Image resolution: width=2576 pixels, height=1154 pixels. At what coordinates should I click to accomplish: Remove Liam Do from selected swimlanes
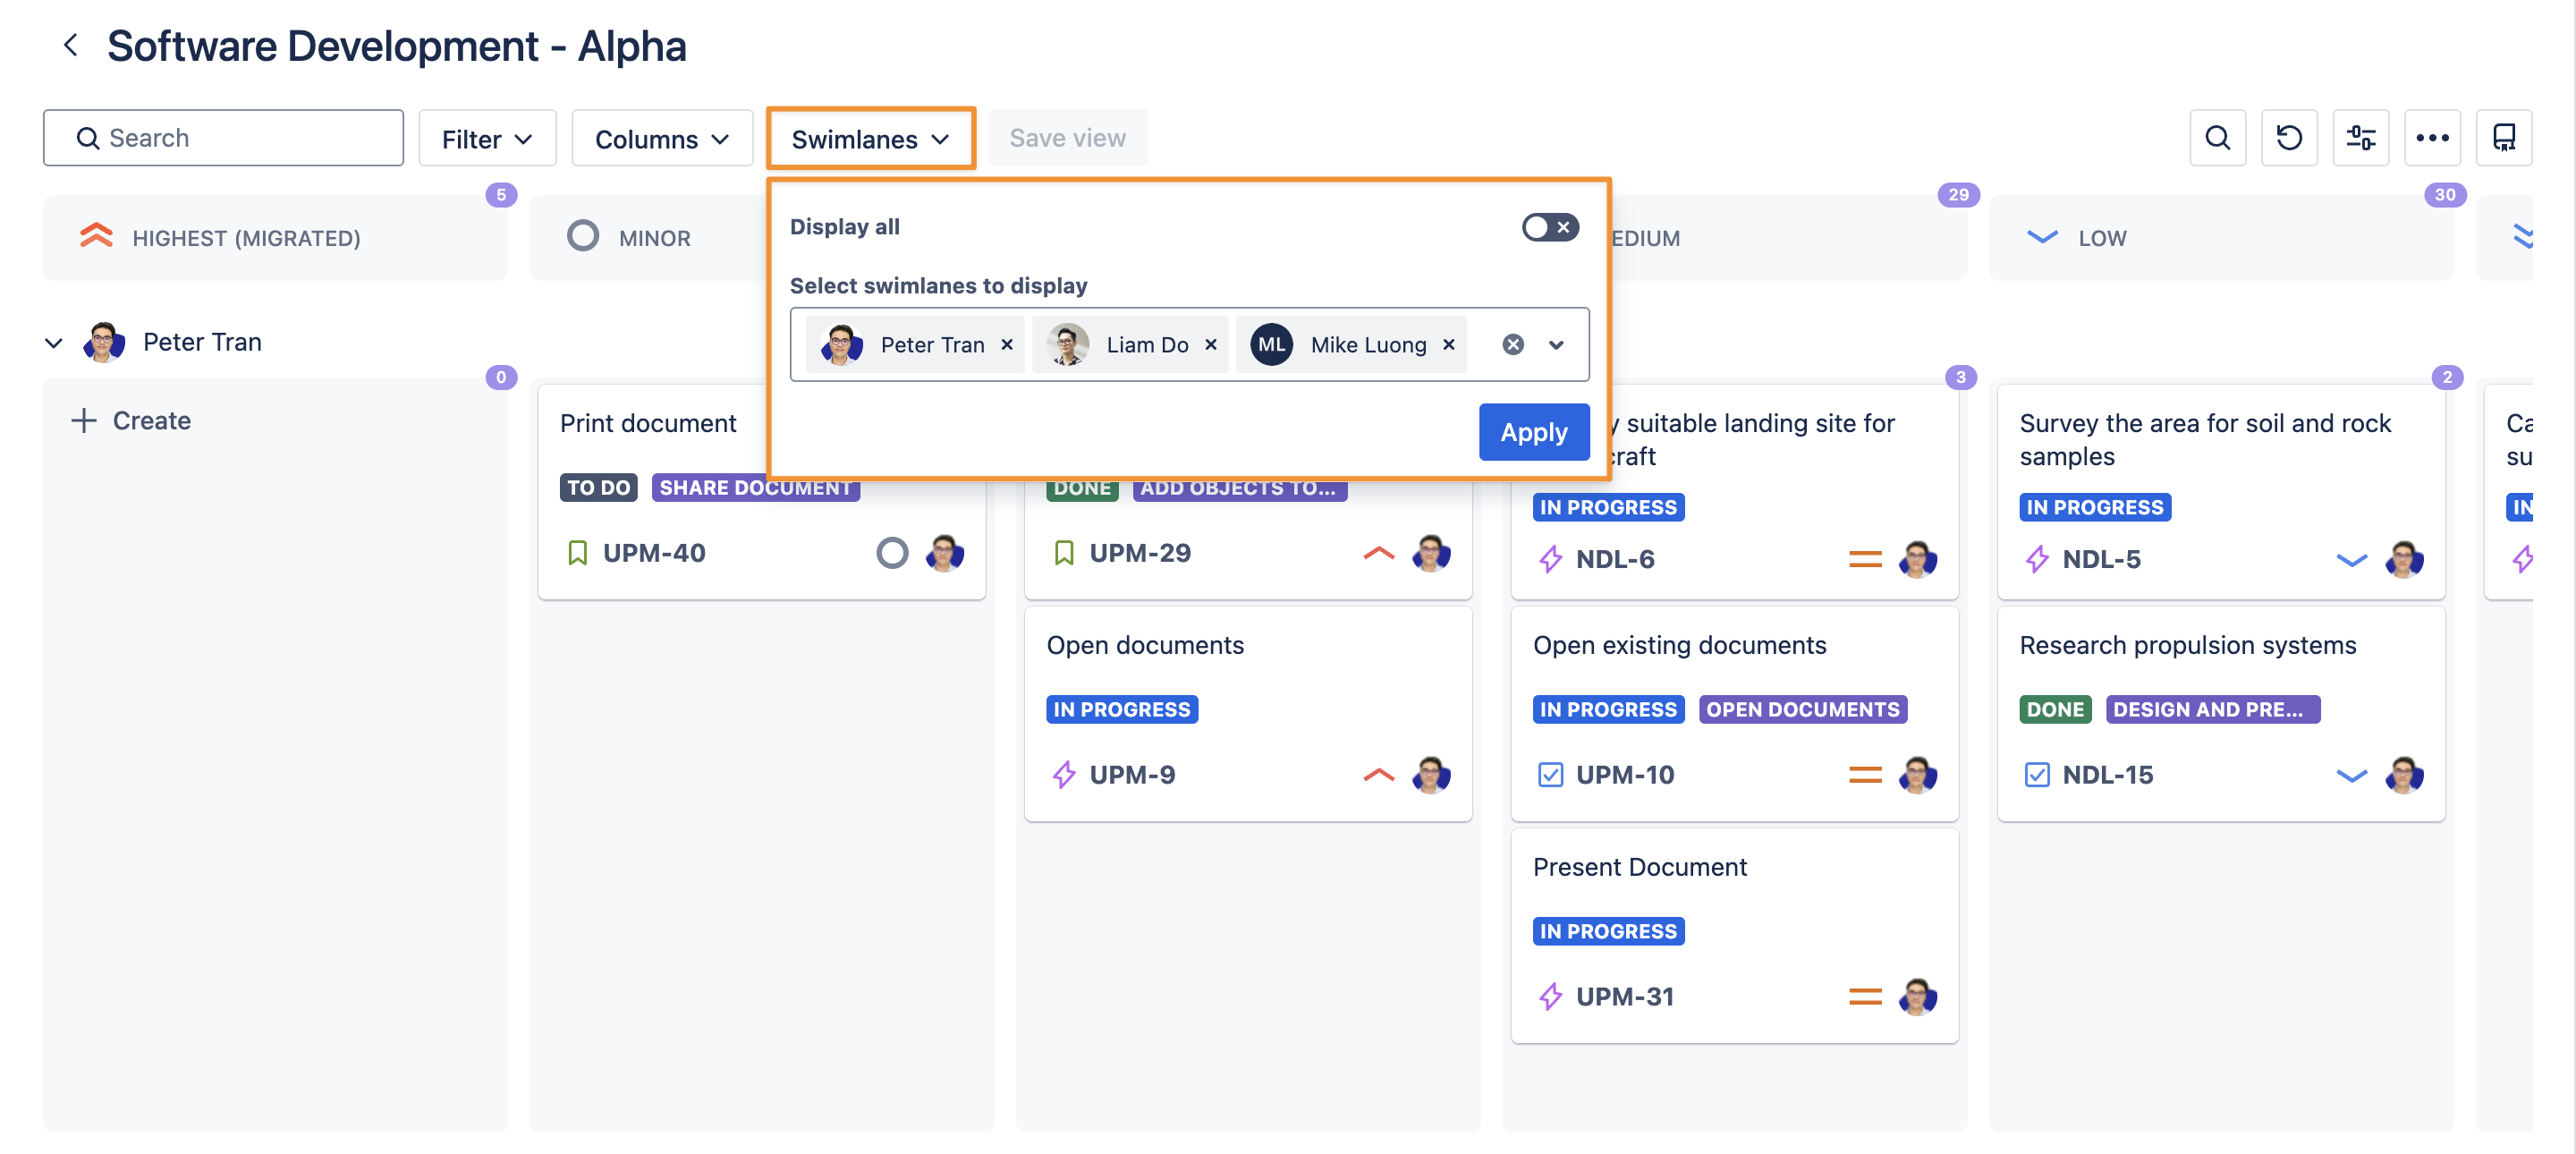1210,345
